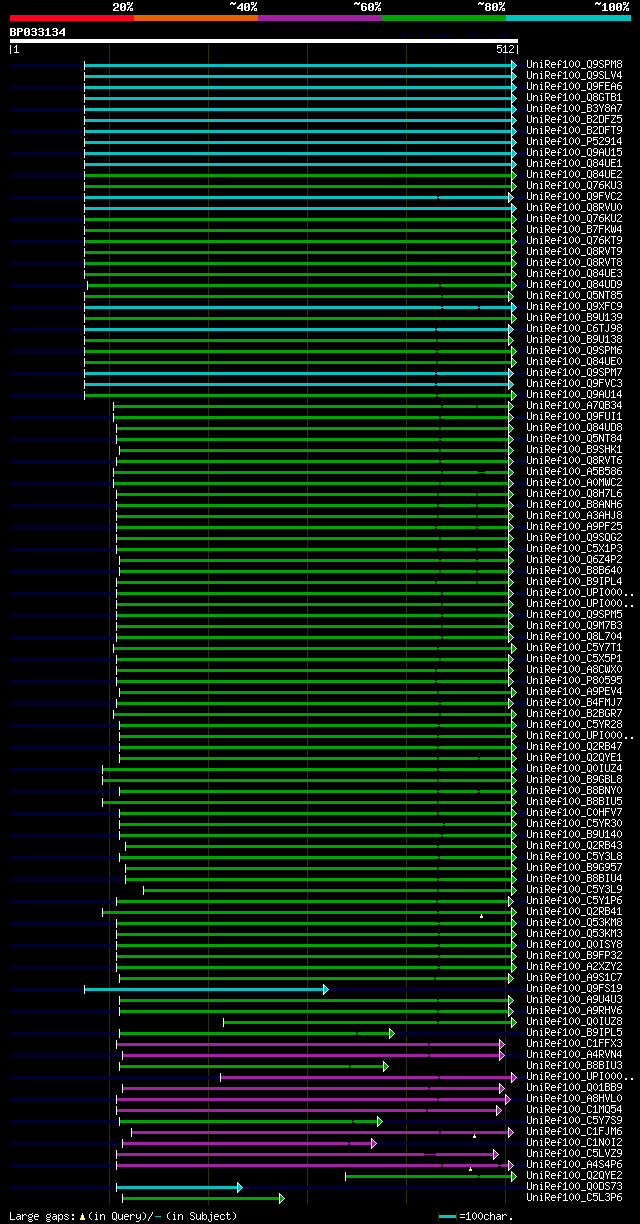The image size is (640, 1224).
Task: Click the purple alignment bar for UniRef100_C1FFX3
Action: click(x=311, y=1044)
